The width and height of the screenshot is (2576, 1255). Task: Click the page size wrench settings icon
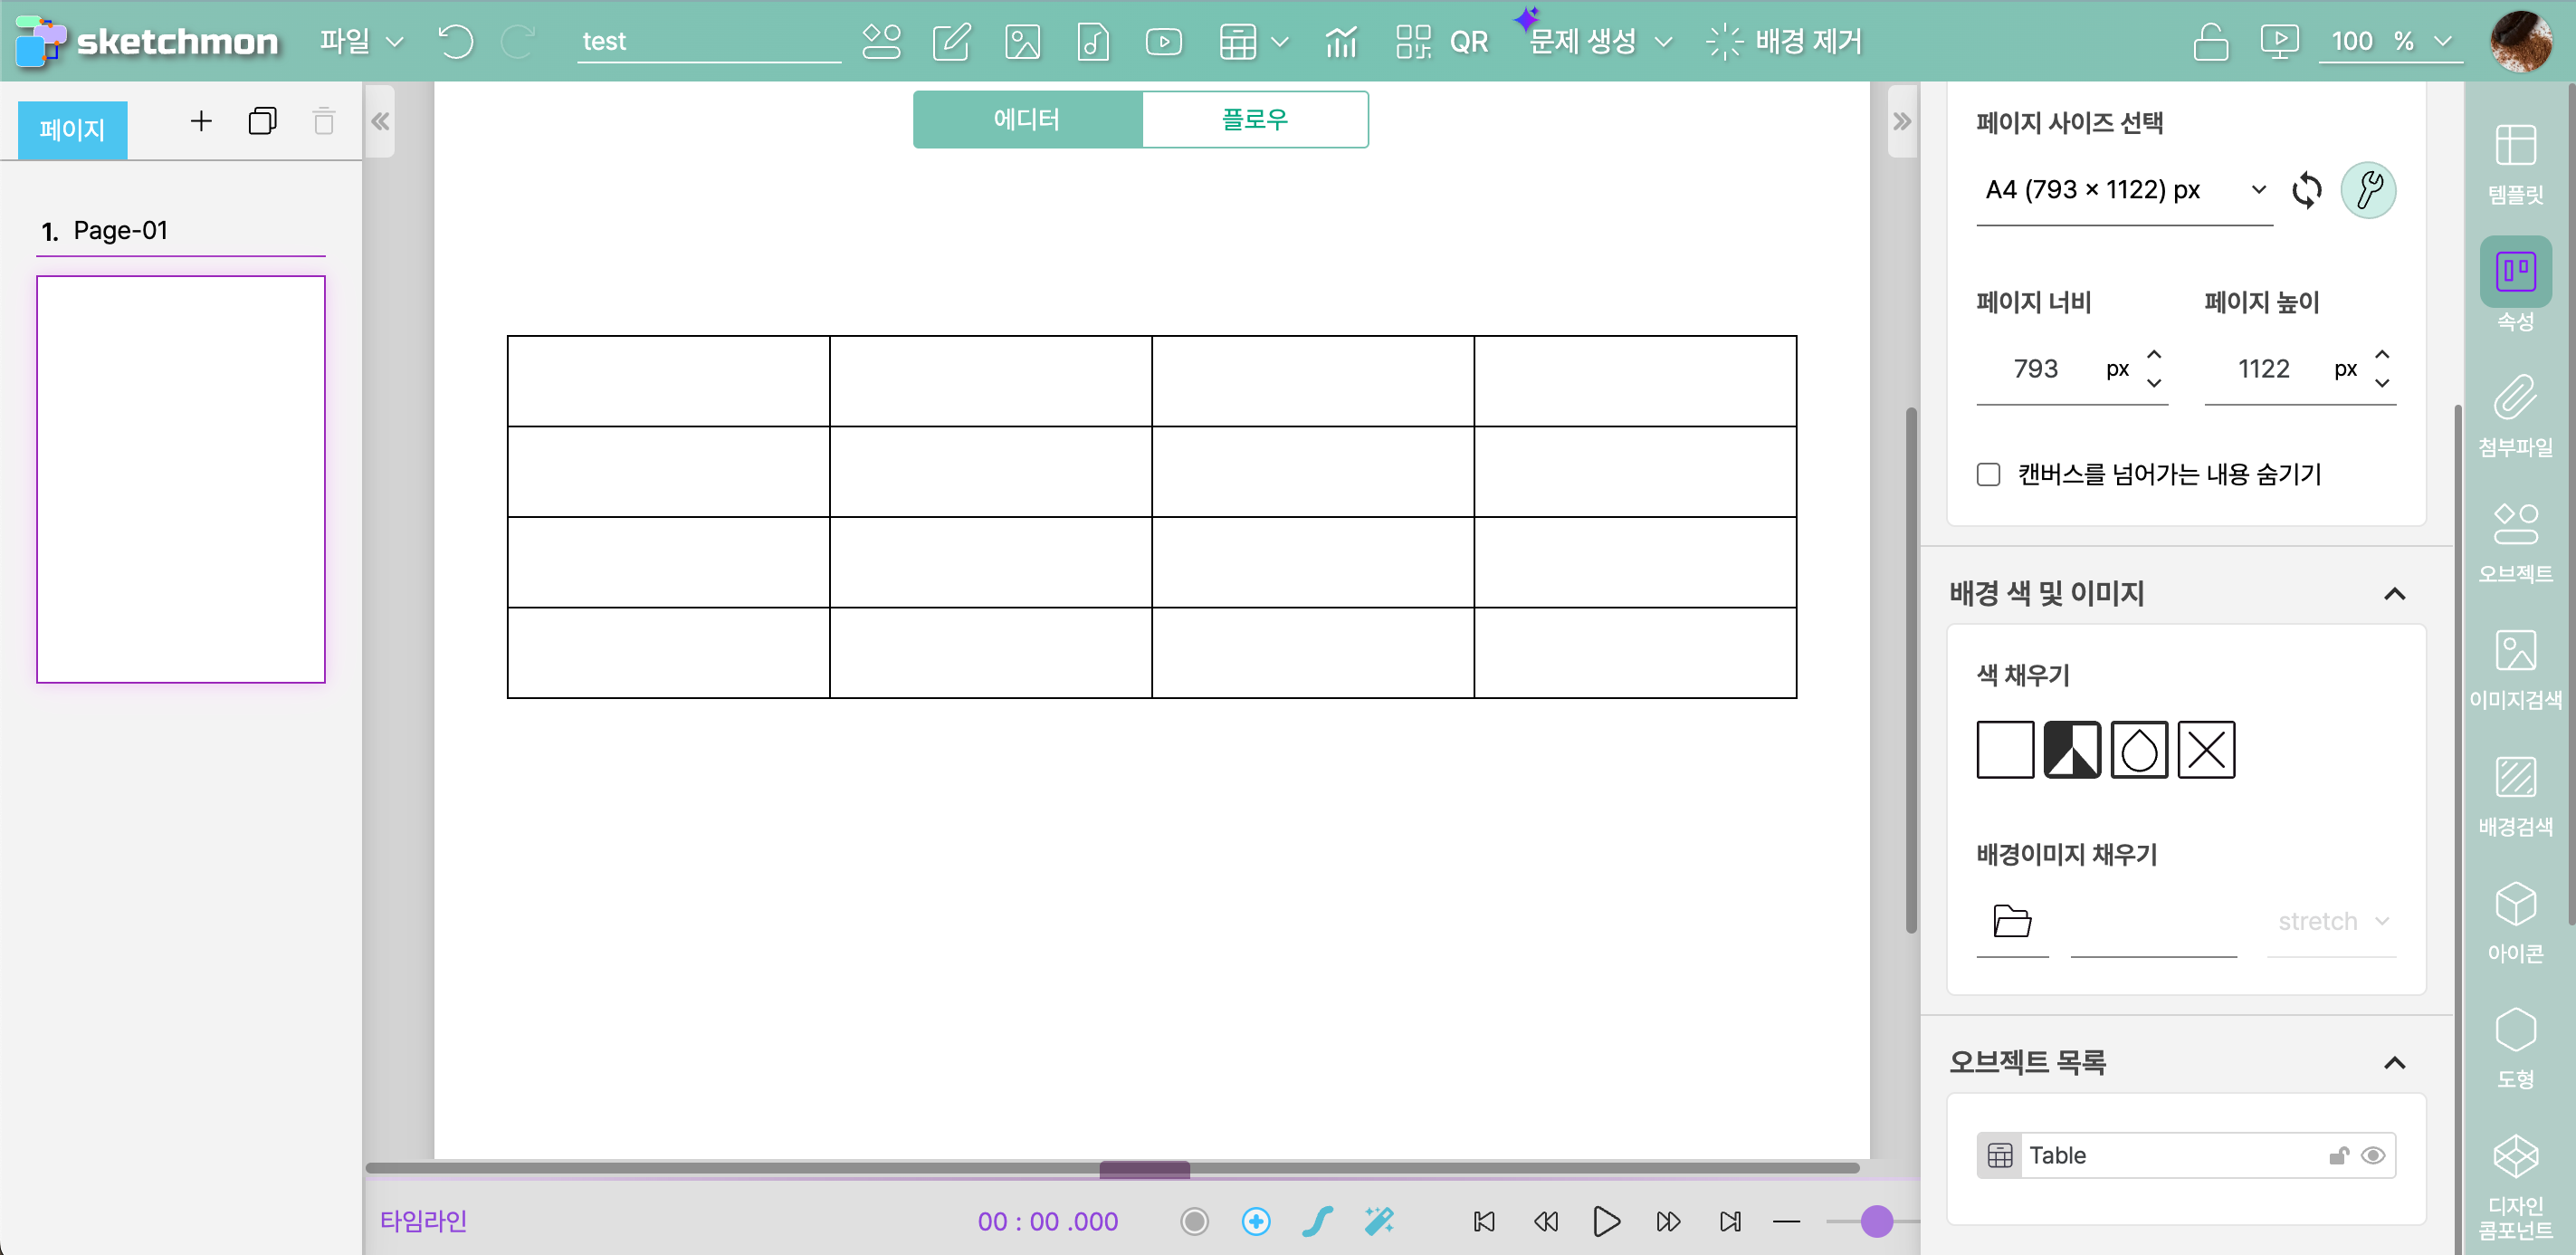tap(2367, 189)
